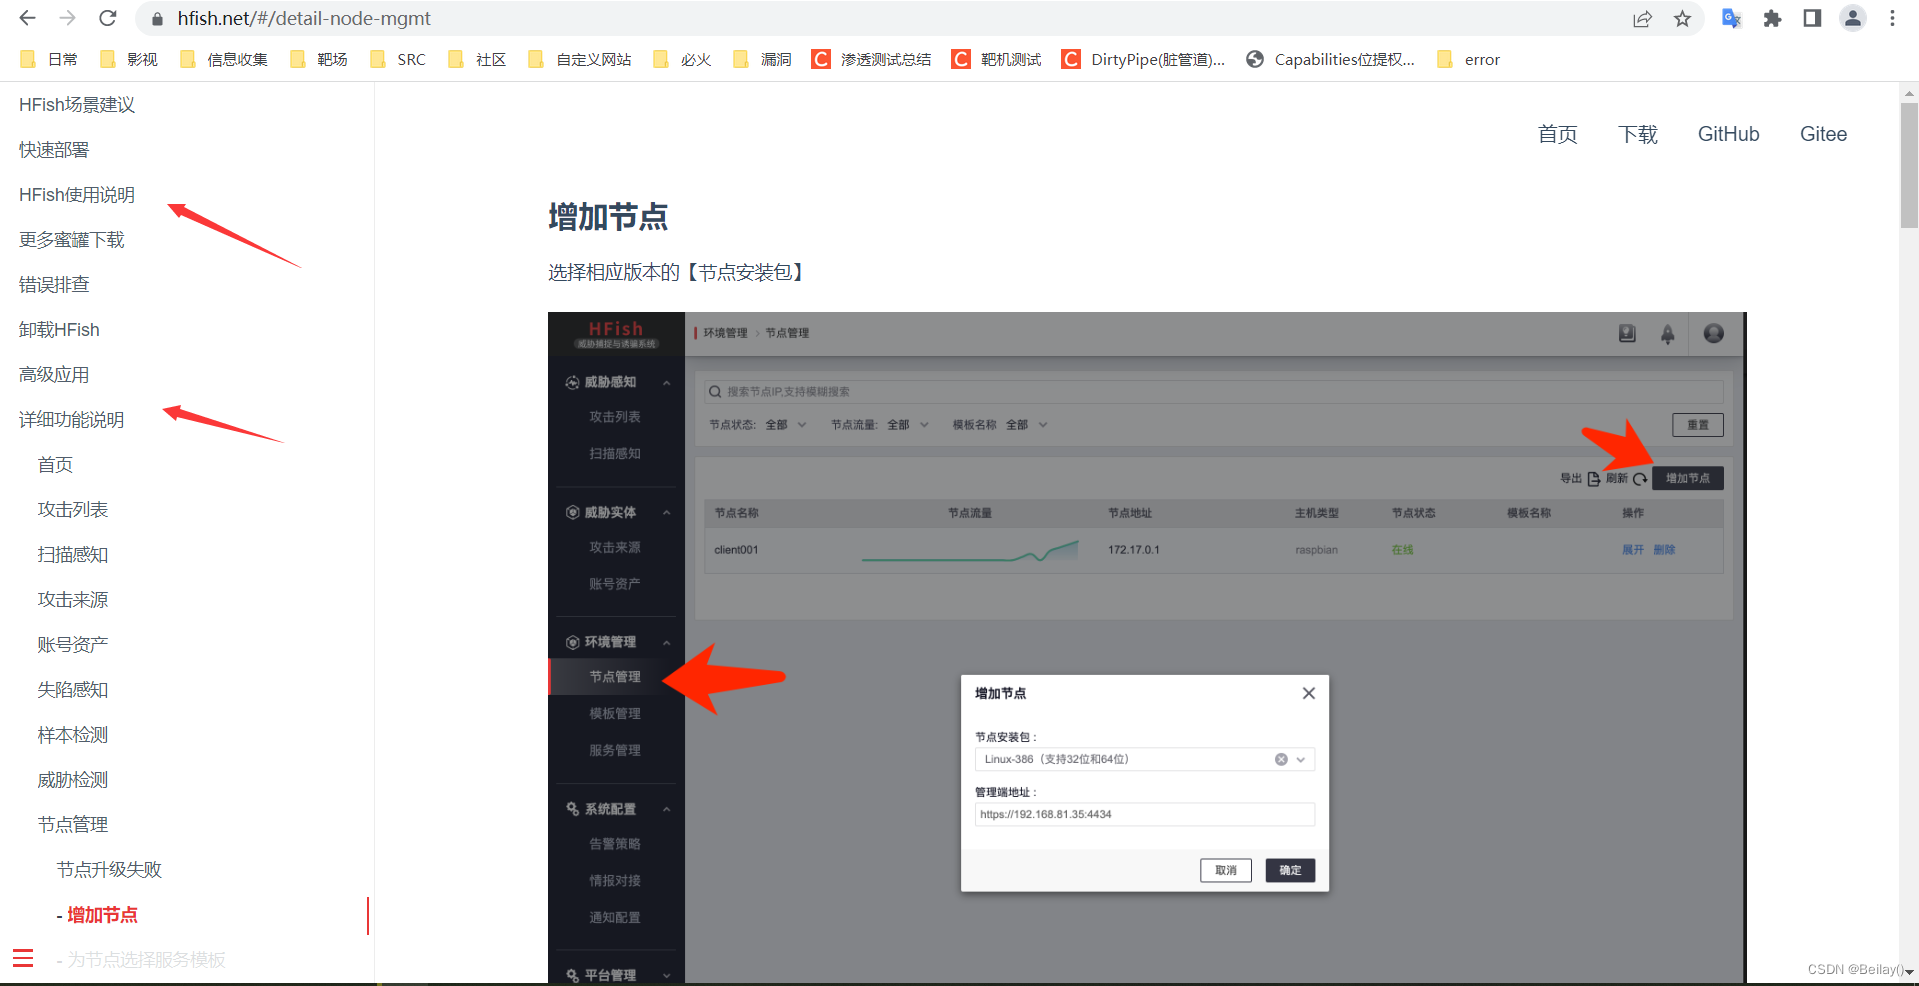Open the 自定义网站 bookmarks folder
Viewport: 1919px width, 986px height.
(x=580, y=60)
